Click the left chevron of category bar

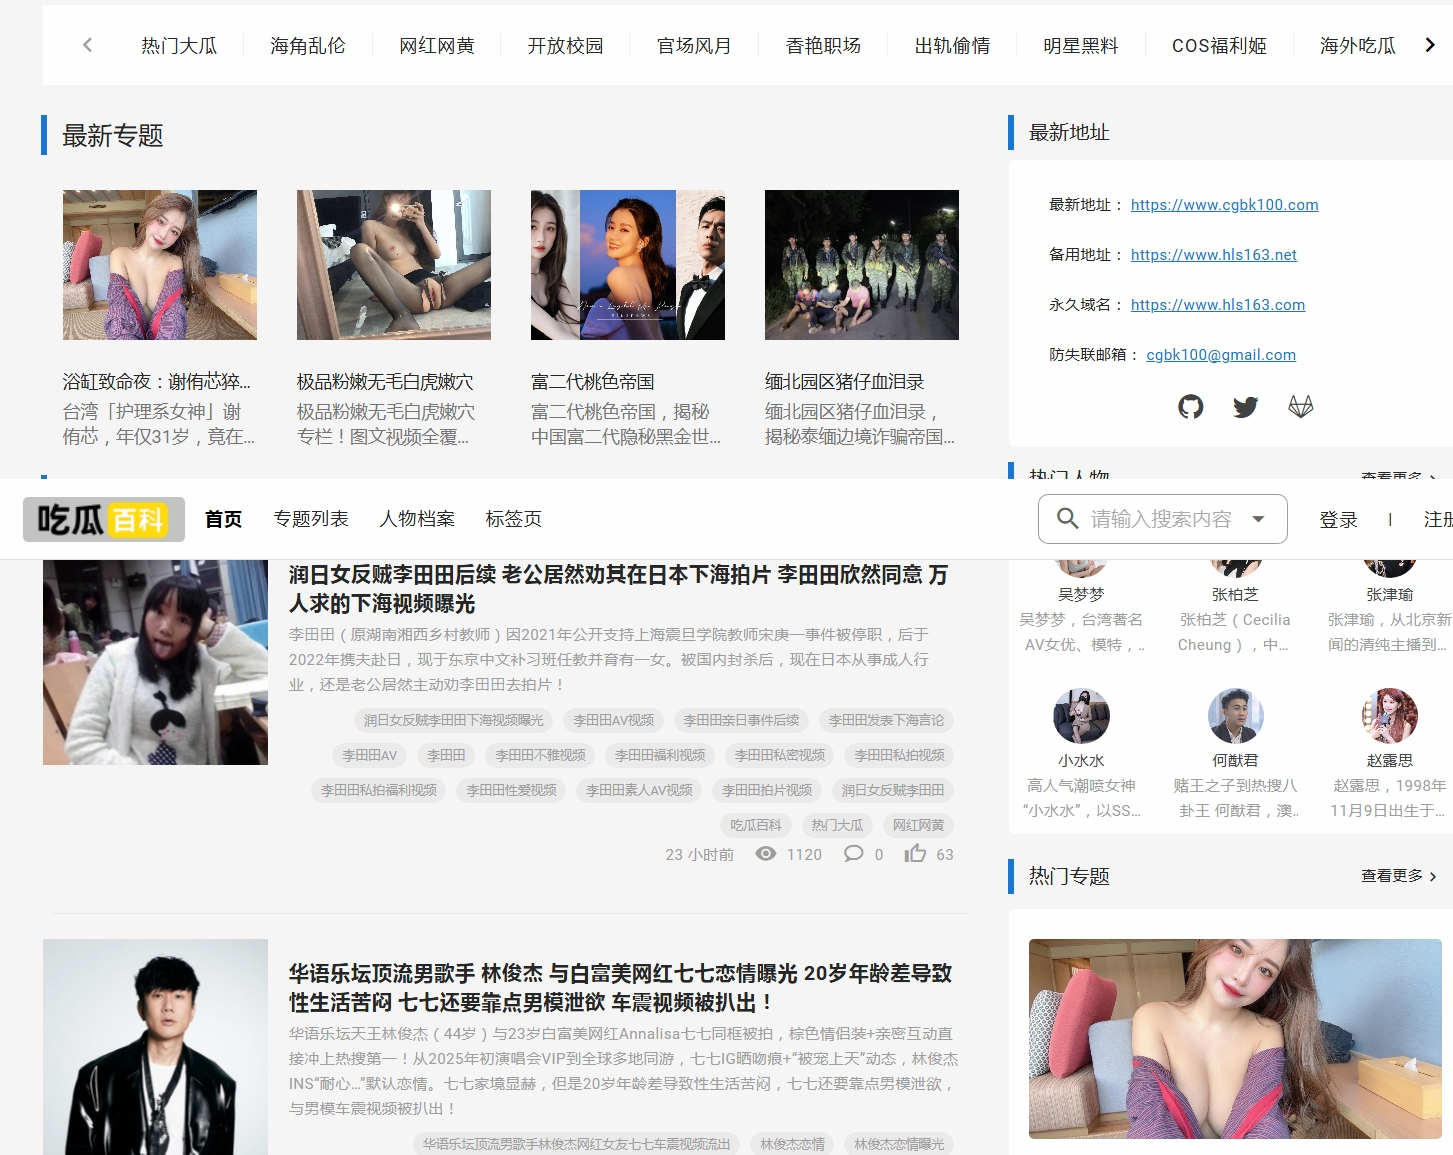[x=88, y=45]
